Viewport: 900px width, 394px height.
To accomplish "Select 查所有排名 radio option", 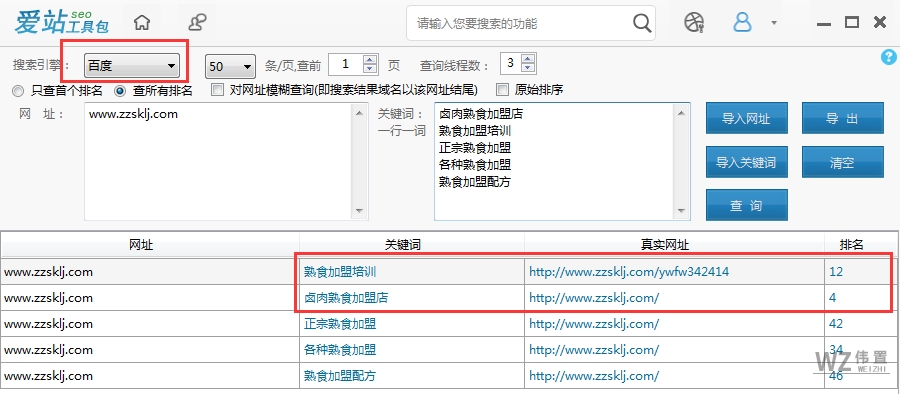I will coord(154,91).
